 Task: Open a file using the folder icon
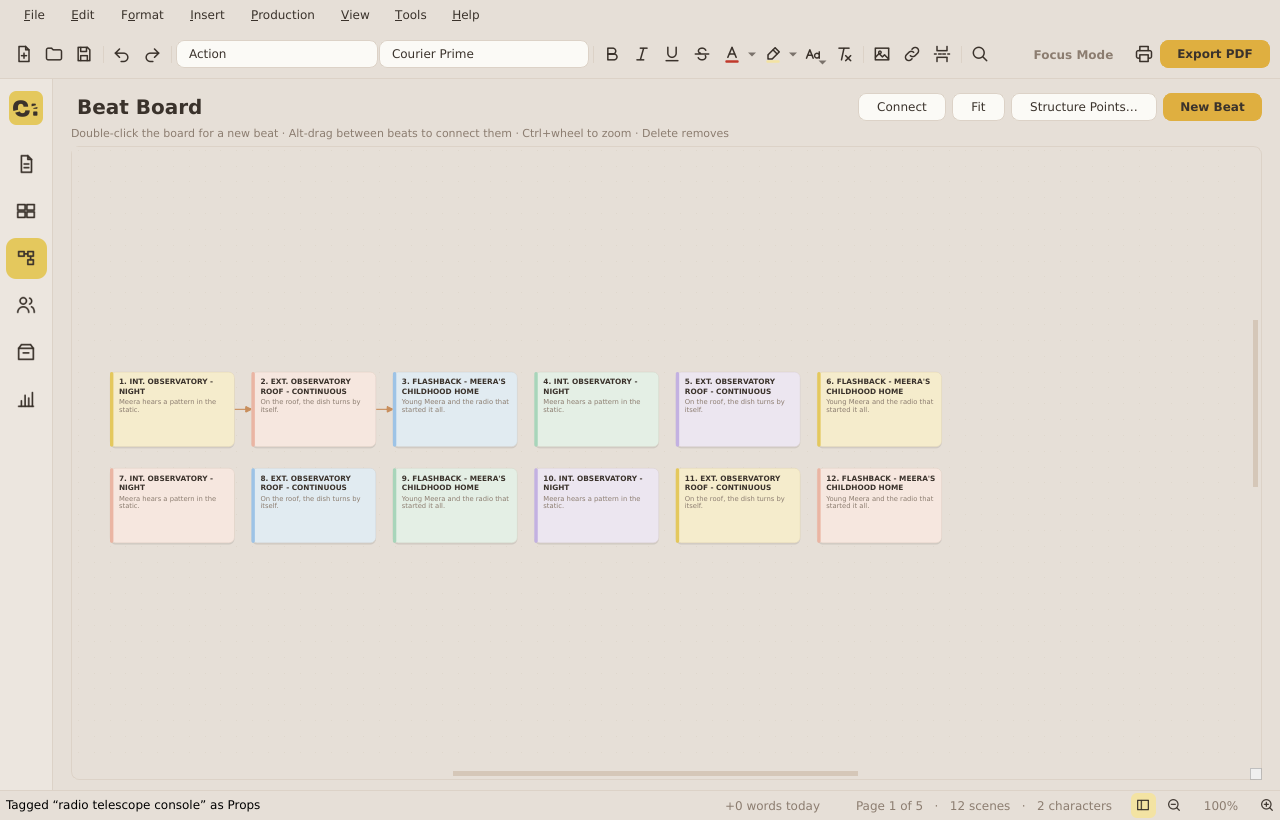[x=54, y=54]
